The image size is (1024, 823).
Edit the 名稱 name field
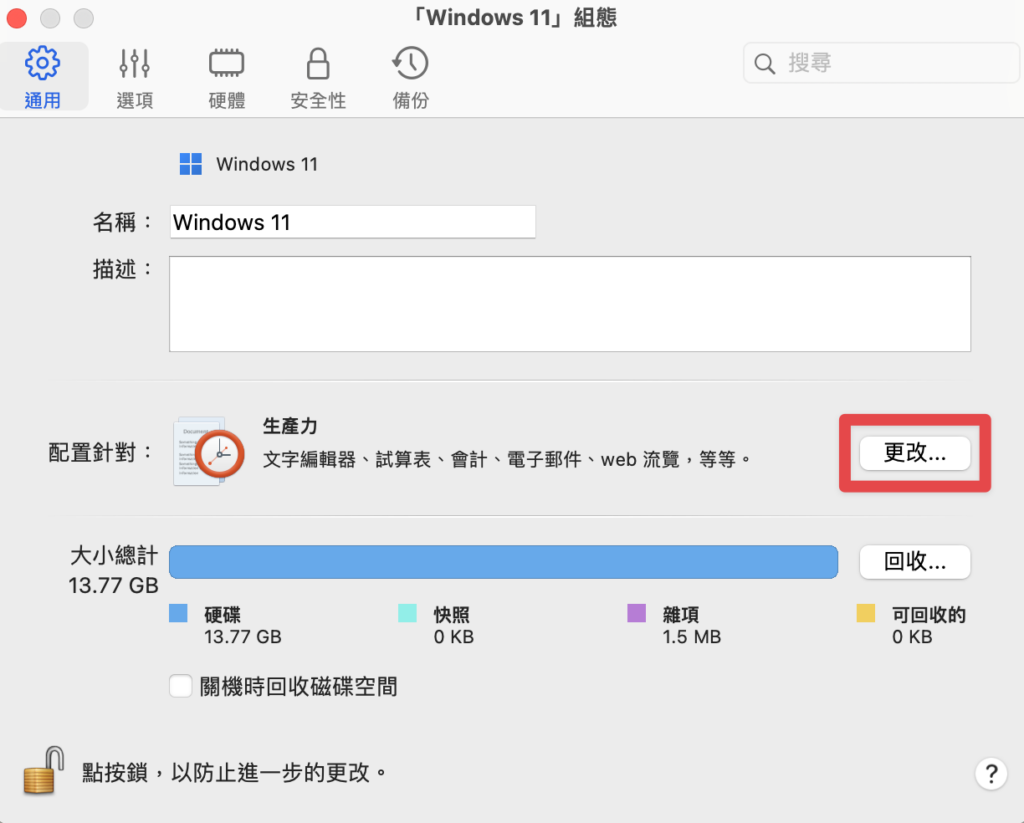[353, 222]
